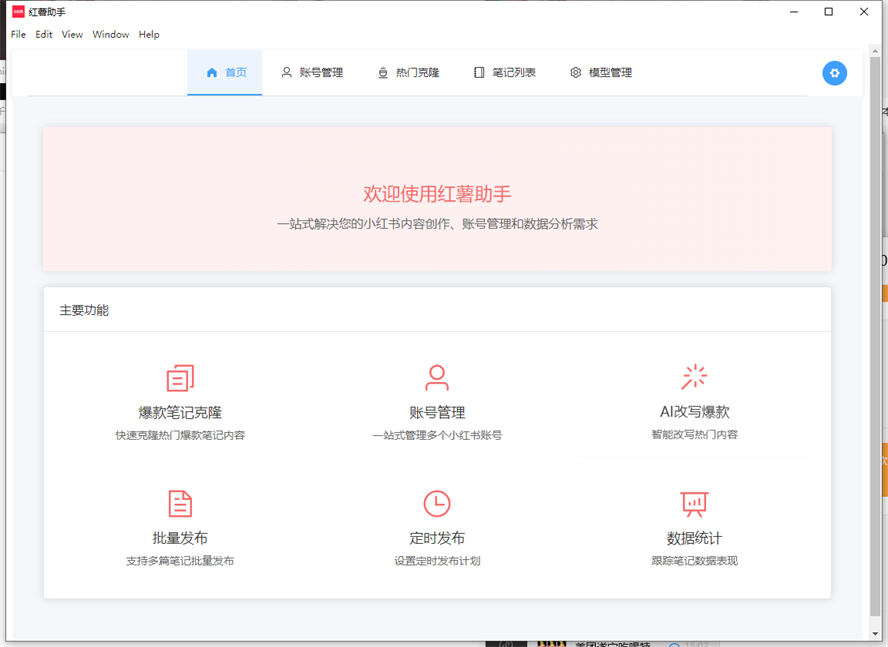Open the File menu

(x=17, y=34)
